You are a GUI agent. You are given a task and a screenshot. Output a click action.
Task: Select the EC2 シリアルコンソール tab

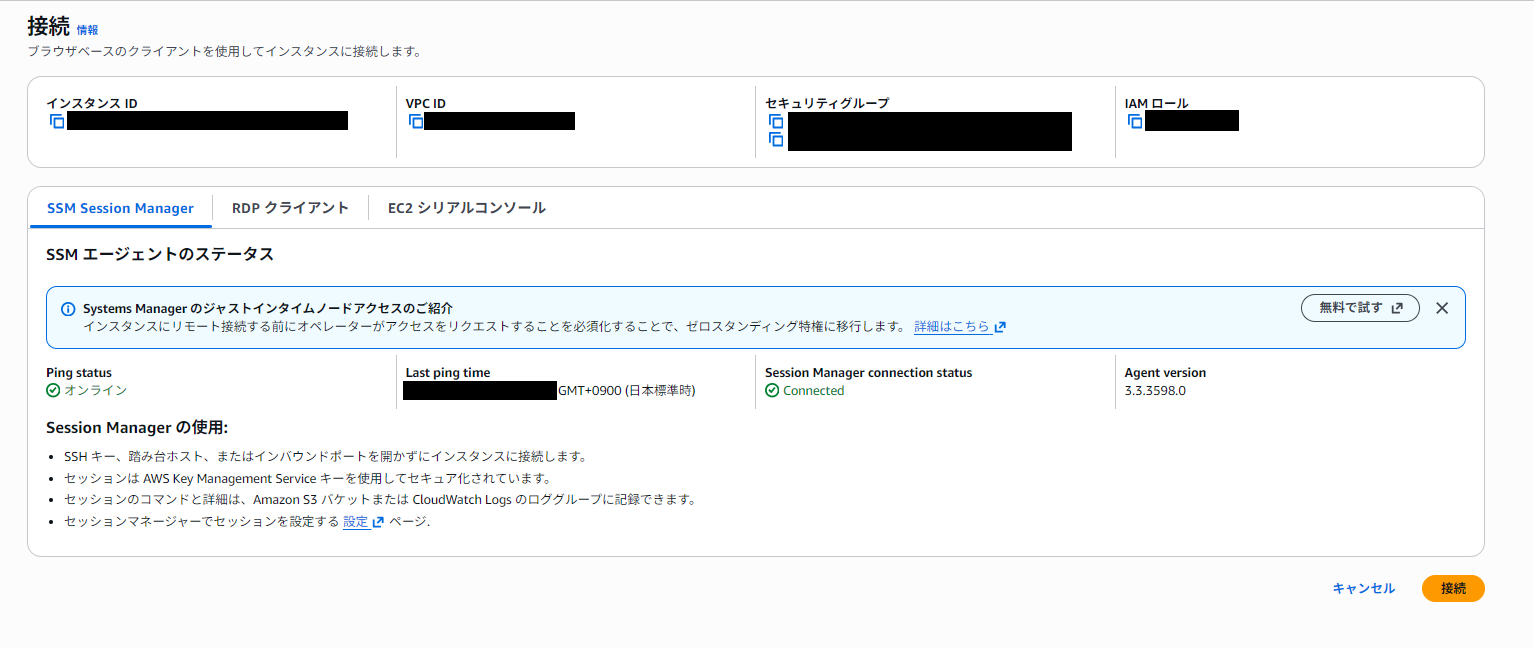point(466,208)
